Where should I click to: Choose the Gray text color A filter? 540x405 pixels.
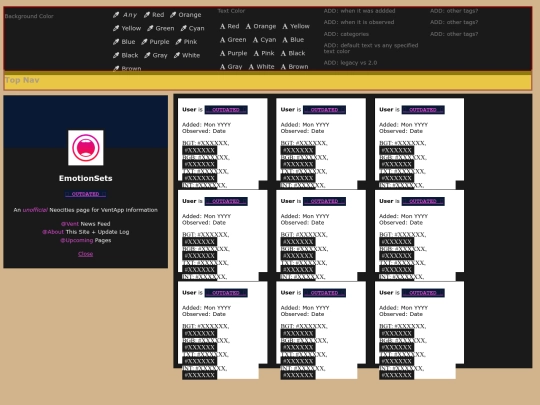(231, 66)
